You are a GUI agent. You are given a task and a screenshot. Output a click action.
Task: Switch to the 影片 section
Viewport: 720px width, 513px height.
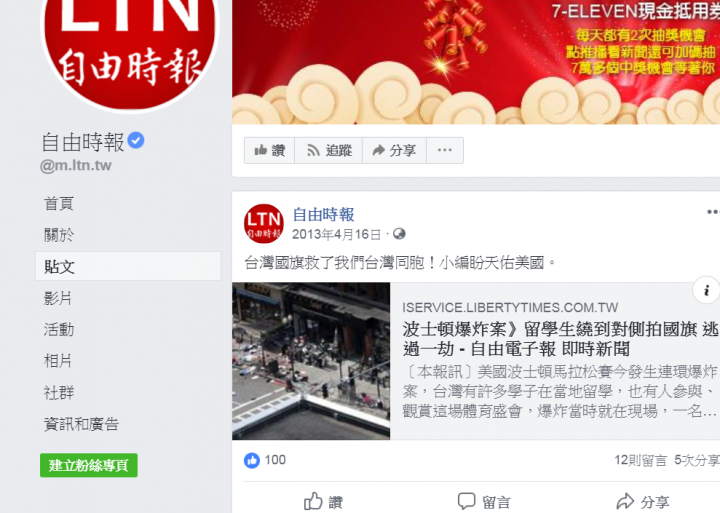pyautogui.click(x=58, y=298)
